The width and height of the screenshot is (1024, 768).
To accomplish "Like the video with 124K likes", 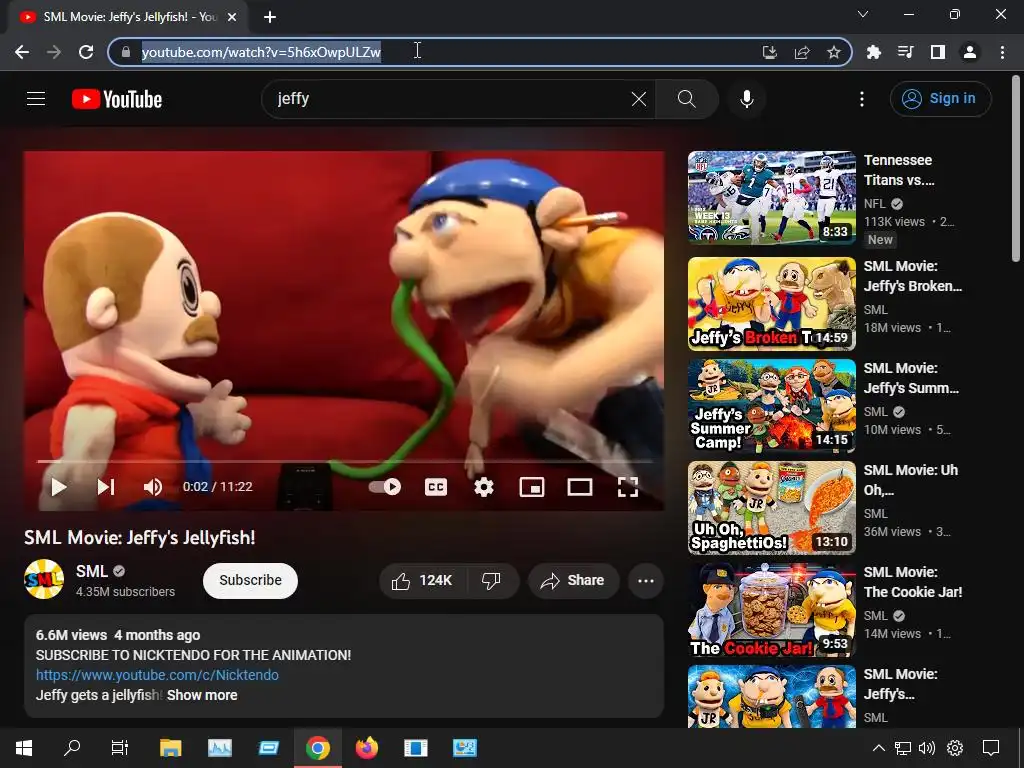I will tap(422, 581).
